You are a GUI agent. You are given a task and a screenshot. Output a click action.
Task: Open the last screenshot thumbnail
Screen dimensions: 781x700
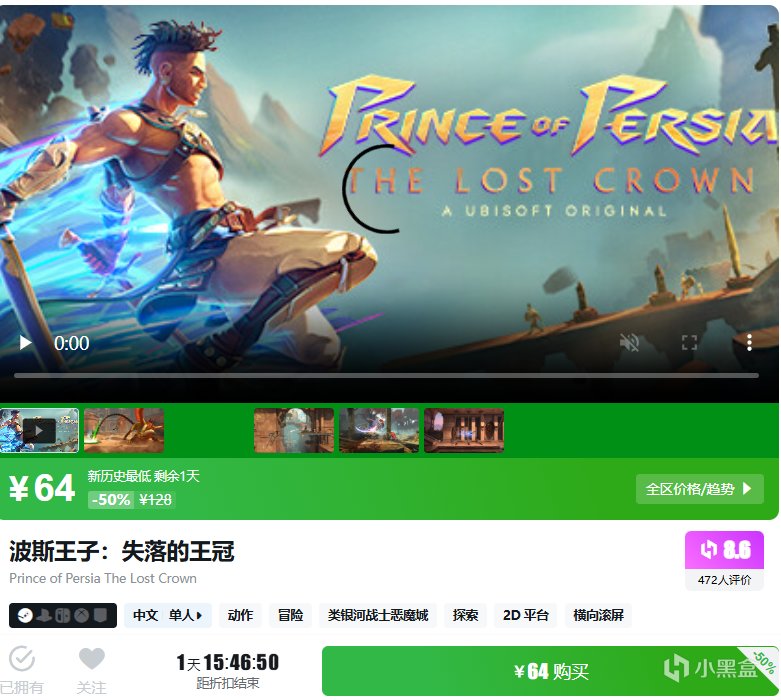click(464, 430)
